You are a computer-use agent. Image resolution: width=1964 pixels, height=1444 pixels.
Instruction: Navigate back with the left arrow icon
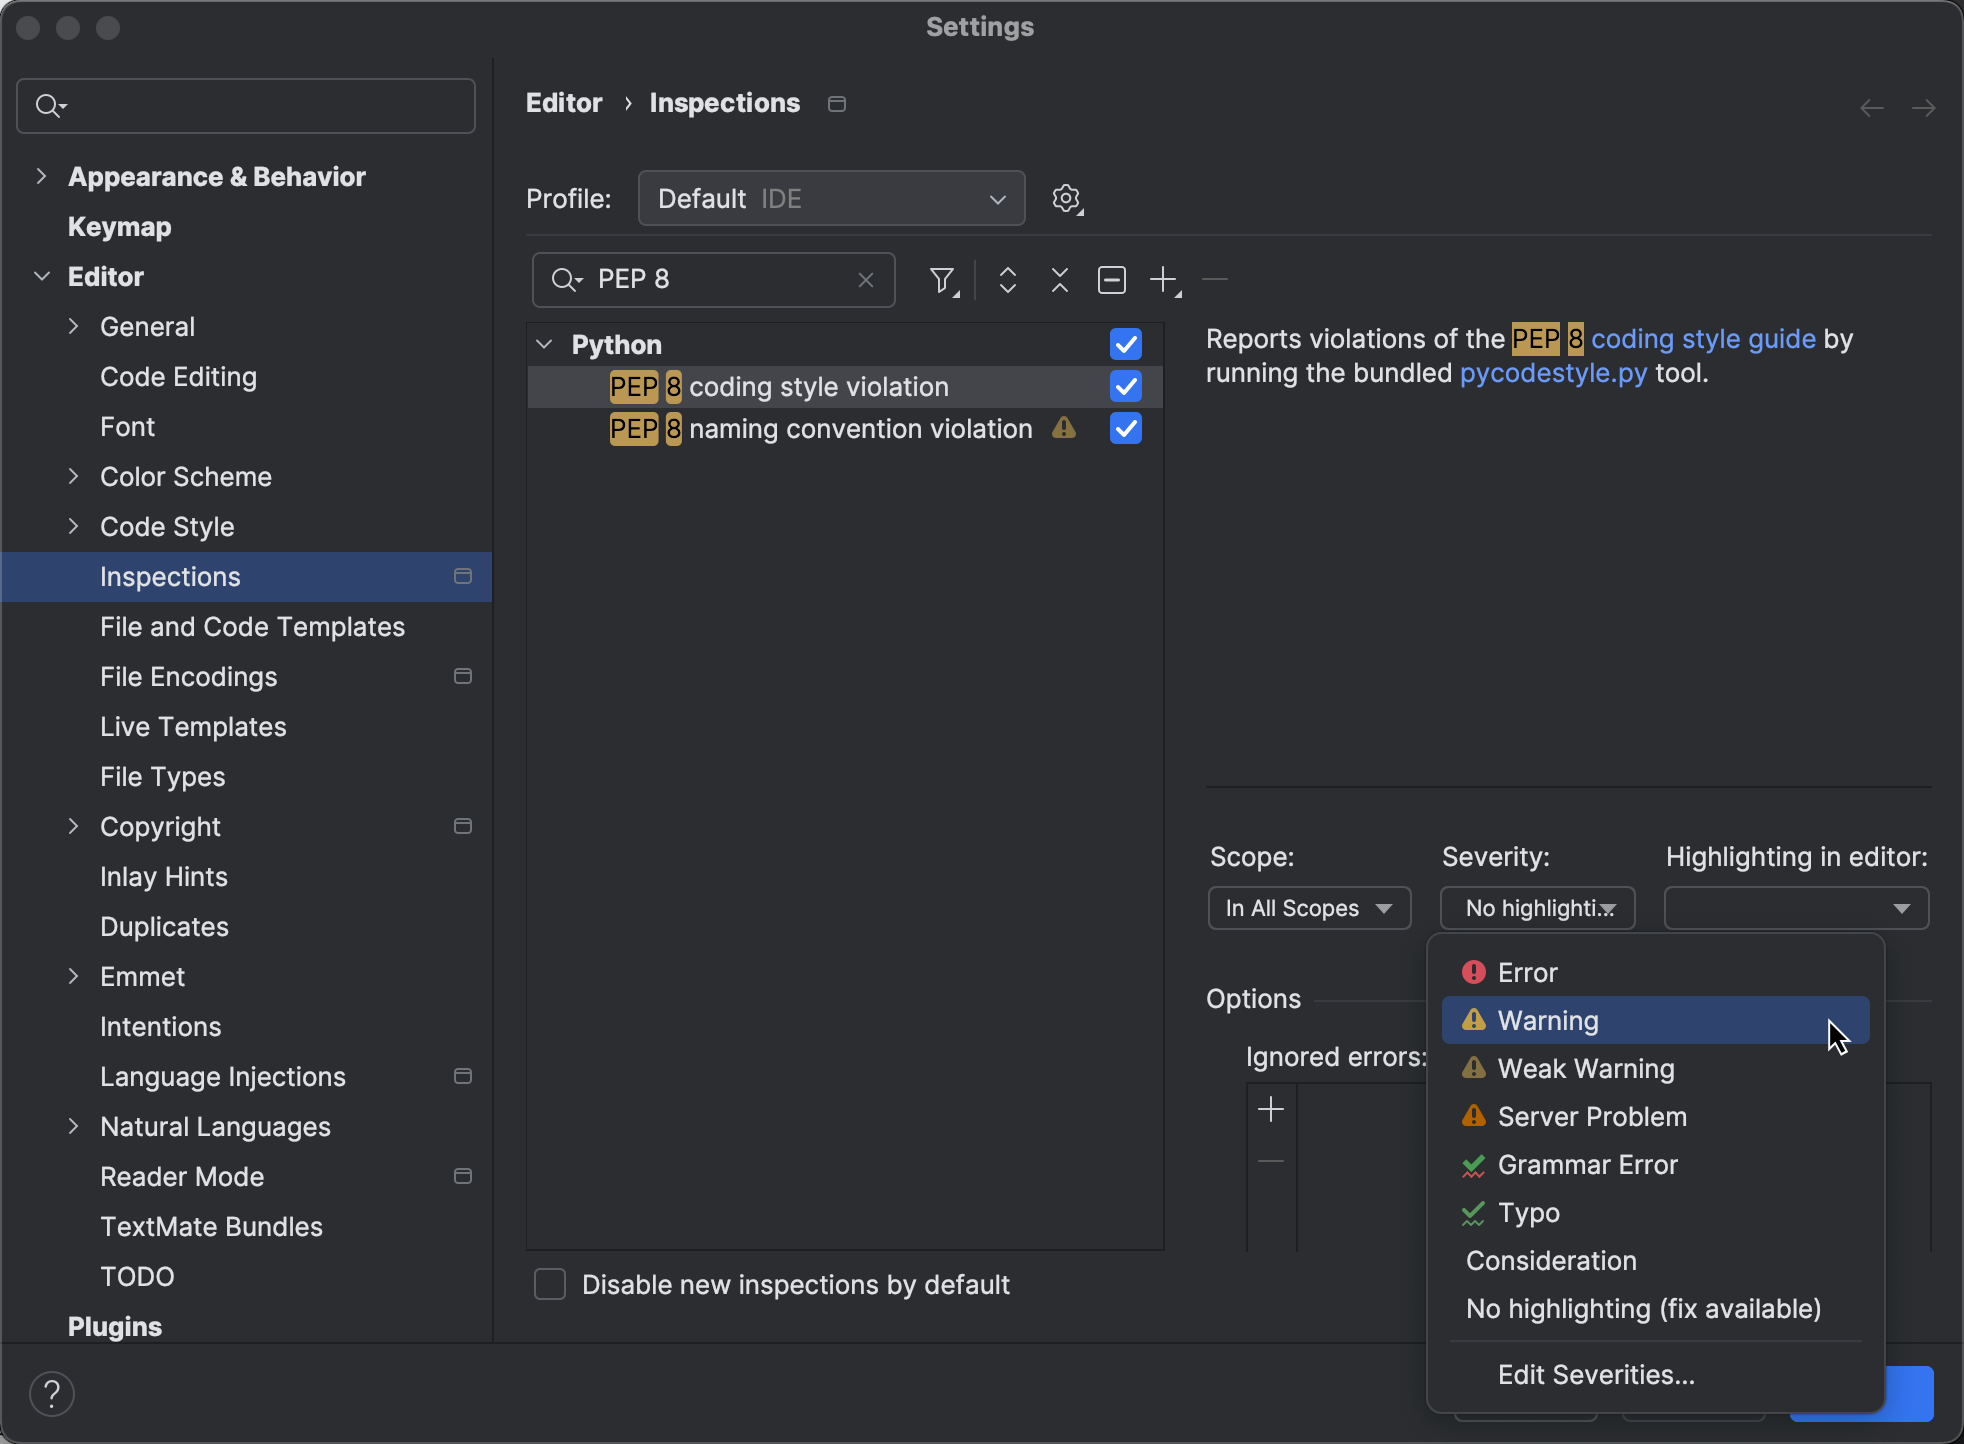[x=1871, y=107]
